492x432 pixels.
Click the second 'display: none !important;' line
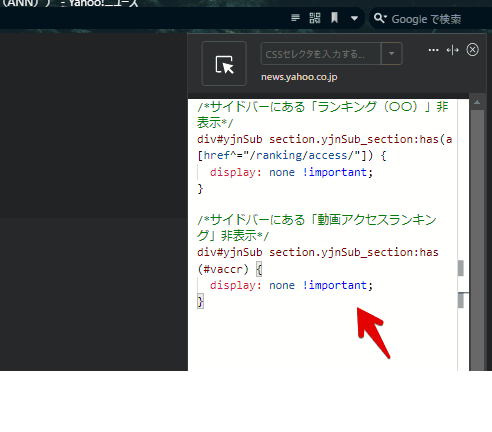[291, 285]
